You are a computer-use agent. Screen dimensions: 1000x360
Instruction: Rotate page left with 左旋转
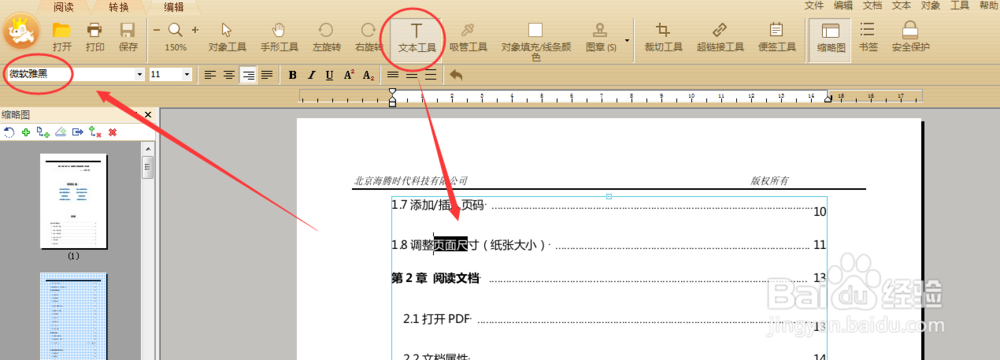pyautogui.click(x=326, y=36)
